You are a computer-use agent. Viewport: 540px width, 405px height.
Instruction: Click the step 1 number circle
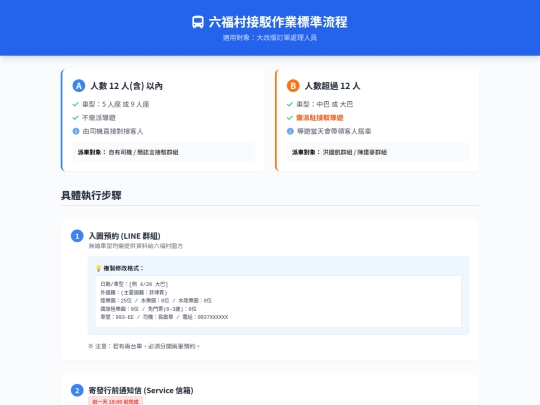pyautogui.click(x=77, y=236)
